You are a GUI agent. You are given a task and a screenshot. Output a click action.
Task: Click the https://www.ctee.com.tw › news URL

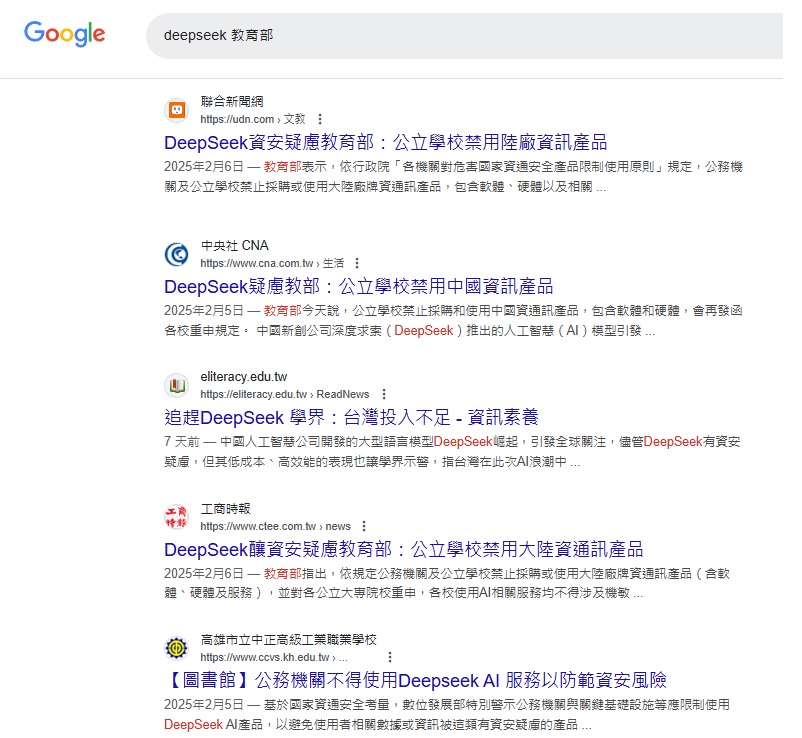pos(275,526)
